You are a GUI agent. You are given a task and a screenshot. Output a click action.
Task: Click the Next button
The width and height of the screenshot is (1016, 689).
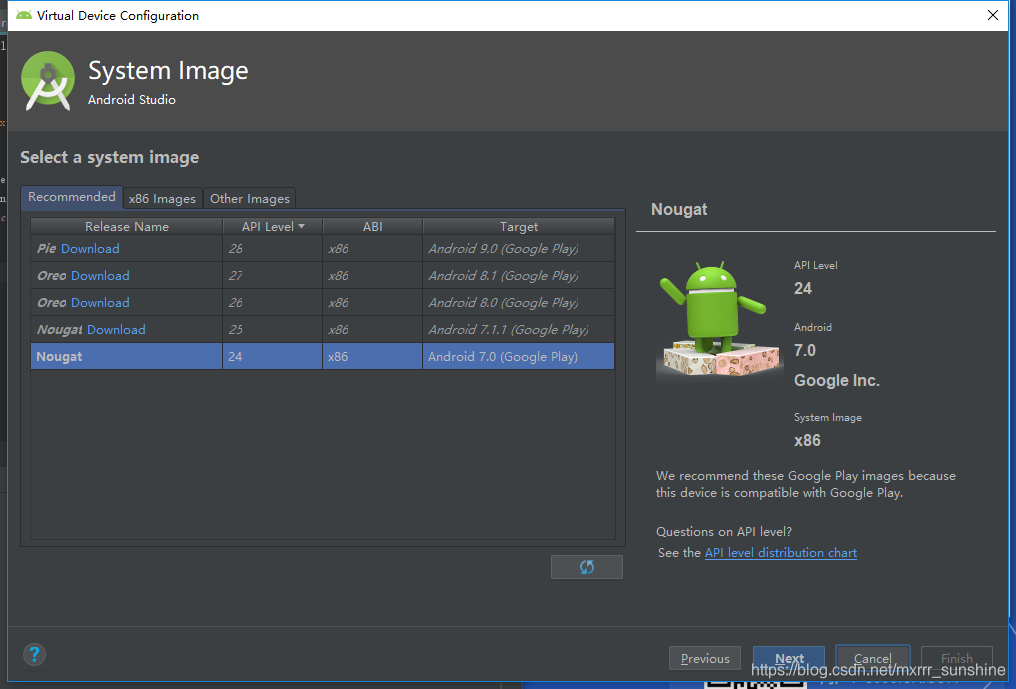tap(789, 659)
